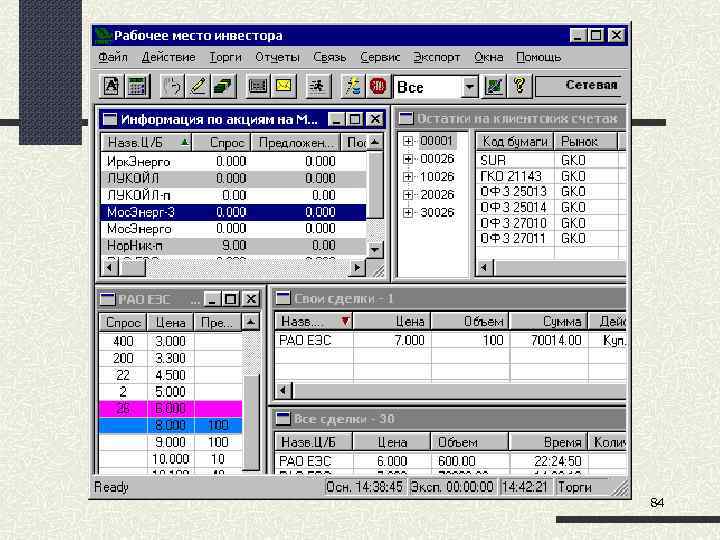Viewport: 720px width, 540px height.
Task: Click the Спрос column header in stock info
Action: click(x=221, y=142)
